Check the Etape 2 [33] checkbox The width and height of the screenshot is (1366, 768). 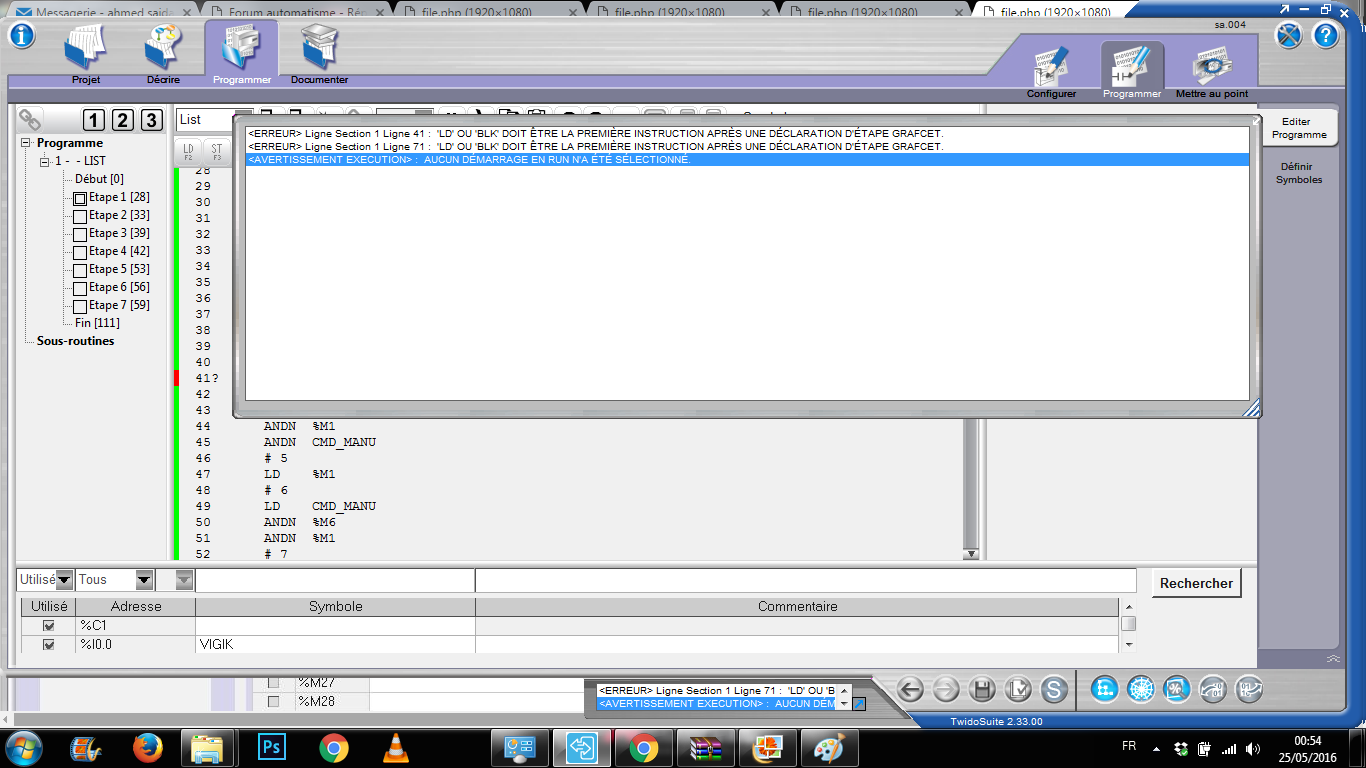click(80, 216)
